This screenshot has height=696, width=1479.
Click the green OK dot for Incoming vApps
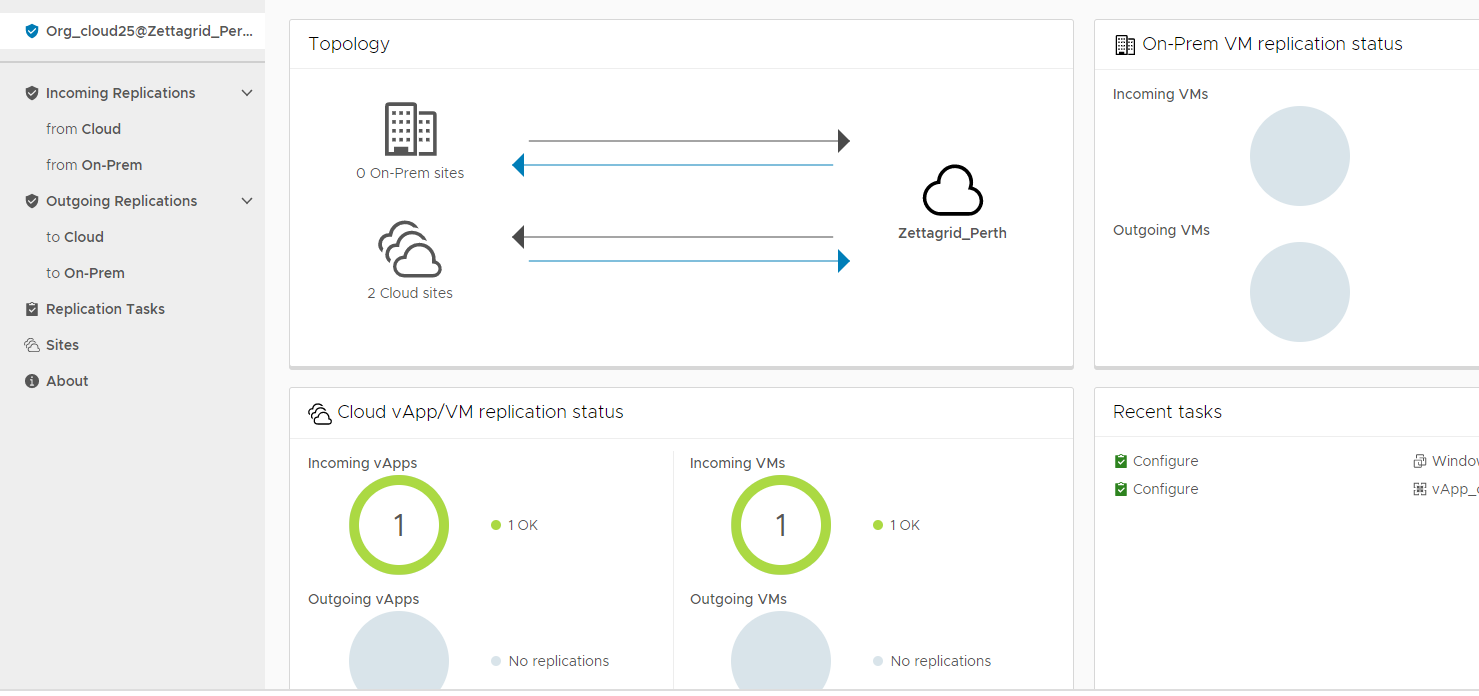click(496, 525)
